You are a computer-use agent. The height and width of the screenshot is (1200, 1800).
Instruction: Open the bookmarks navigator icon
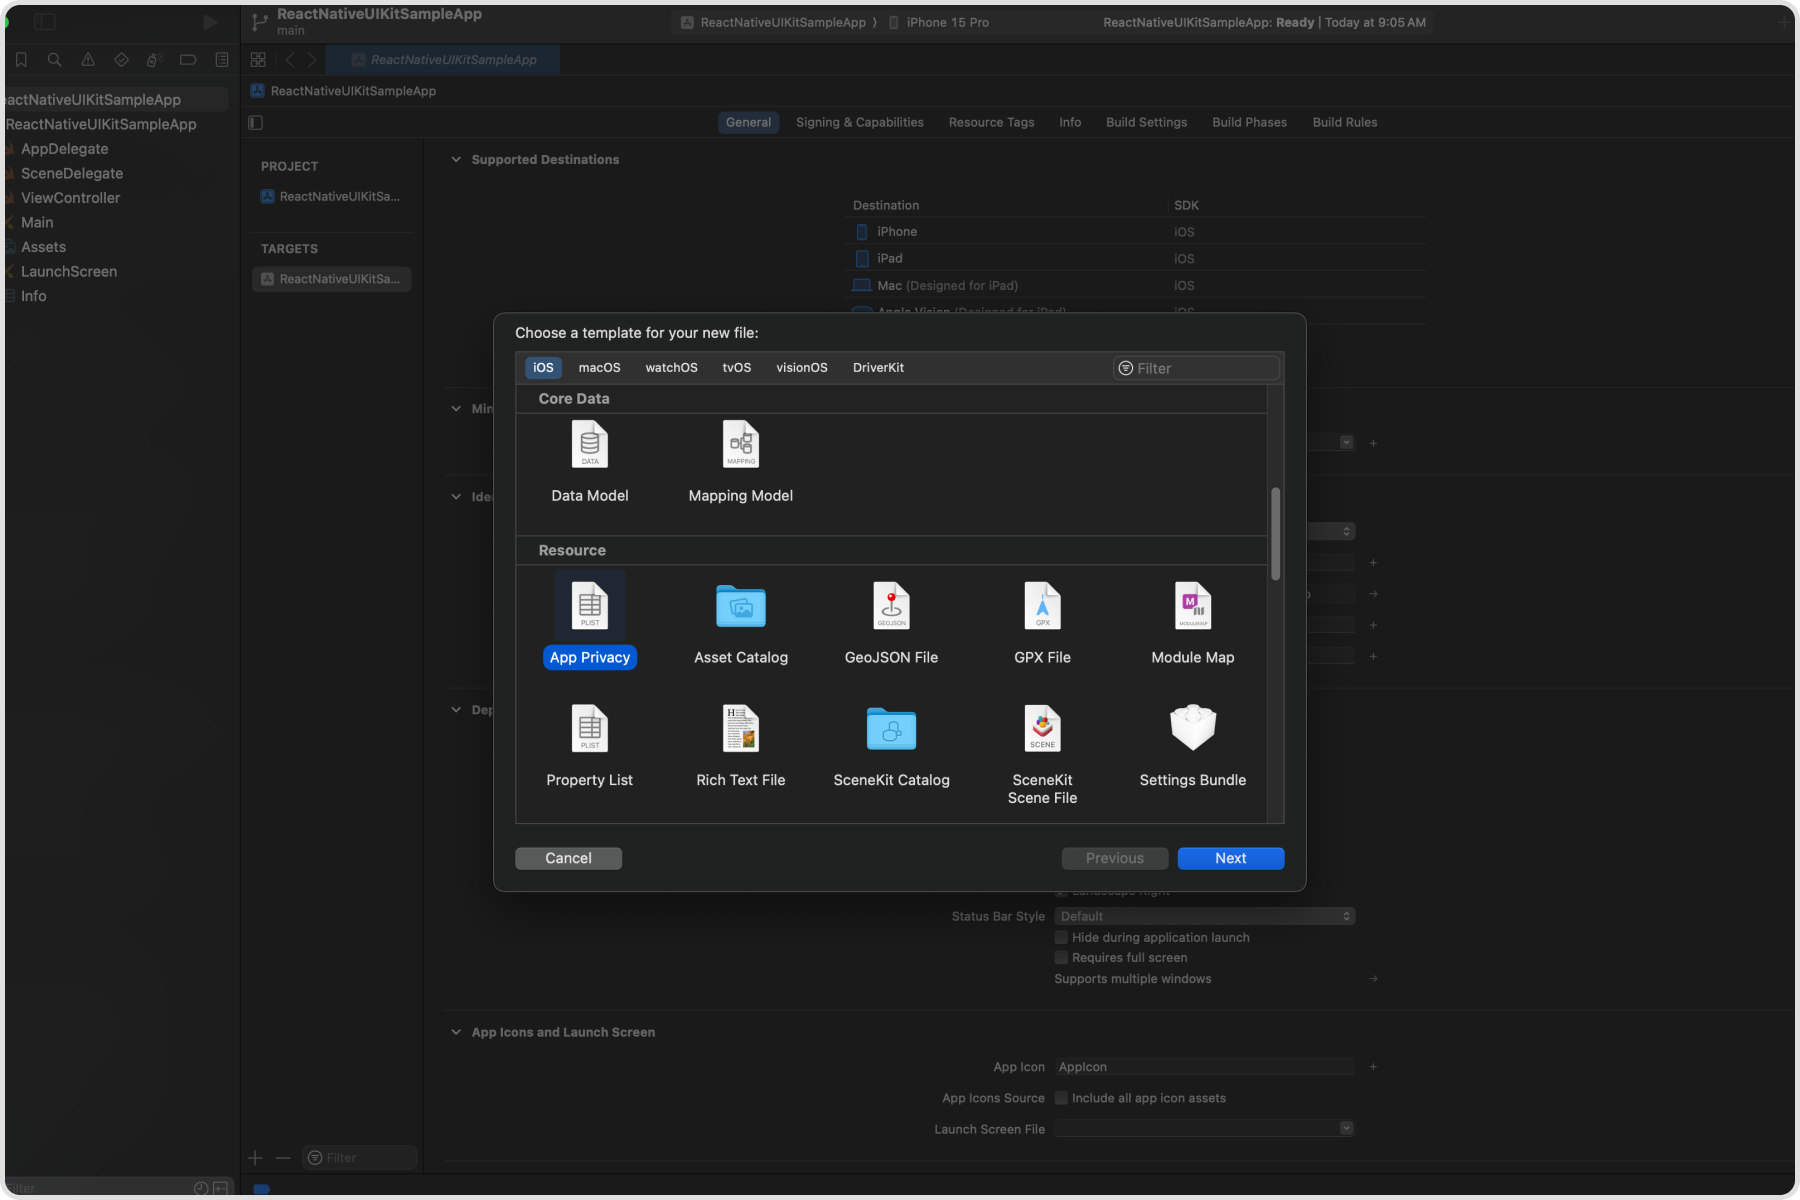pyautogui.click(x=21, y=60)
